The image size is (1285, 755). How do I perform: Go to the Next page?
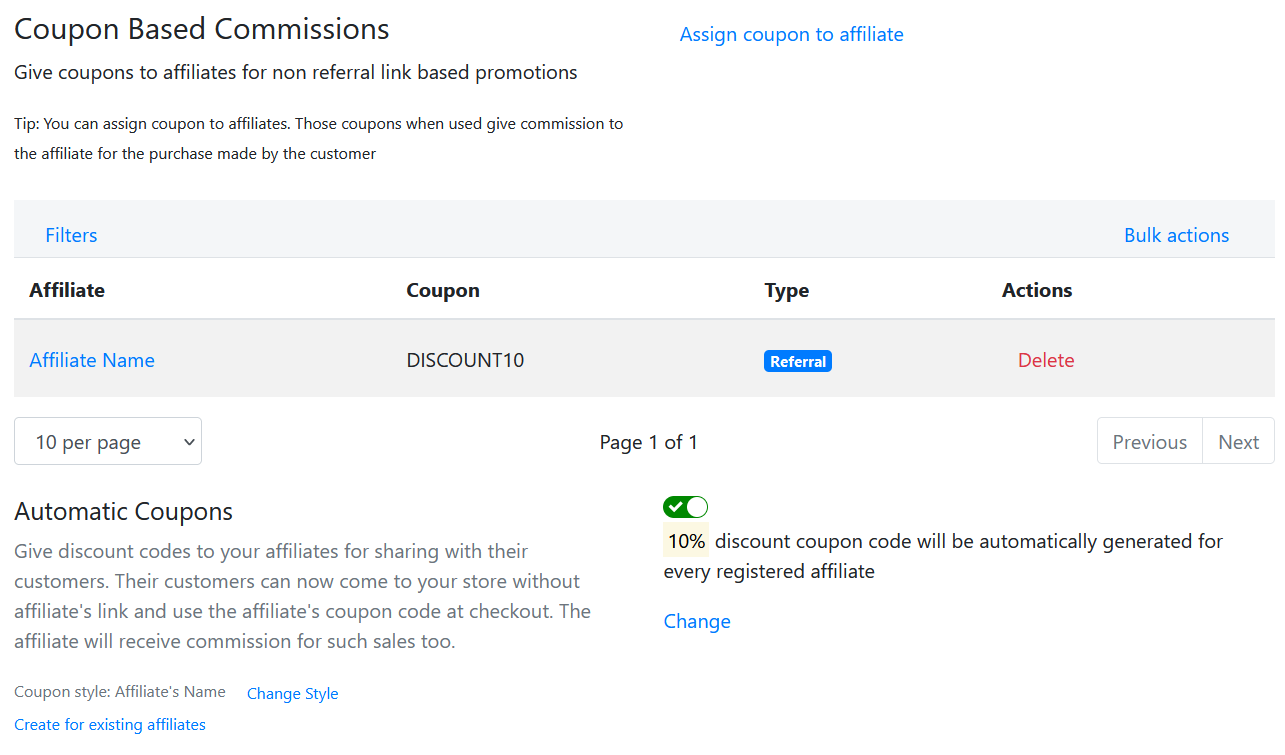(x=1238, y=442)
